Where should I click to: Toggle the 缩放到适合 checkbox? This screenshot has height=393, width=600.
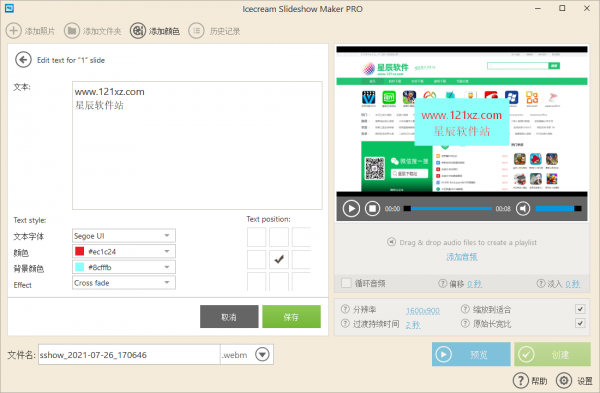pos(580,309)
